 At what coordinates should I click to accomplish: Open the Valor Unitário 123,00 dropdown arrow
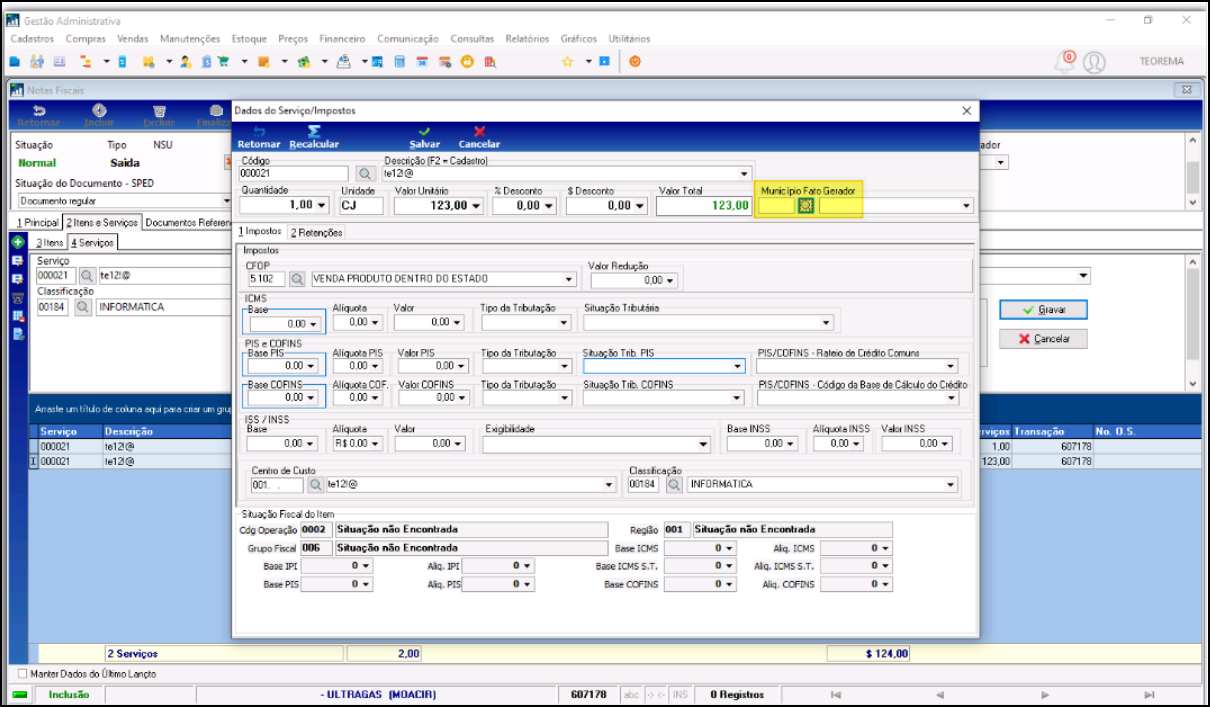(475, 206)
